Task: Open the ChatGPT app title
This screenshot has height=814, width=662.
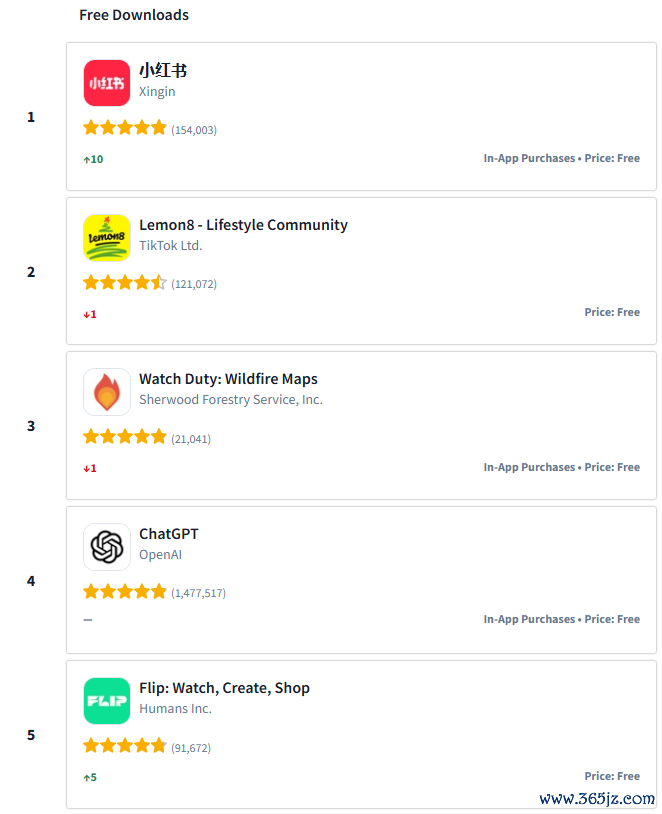Action: [x=169, y=534]
